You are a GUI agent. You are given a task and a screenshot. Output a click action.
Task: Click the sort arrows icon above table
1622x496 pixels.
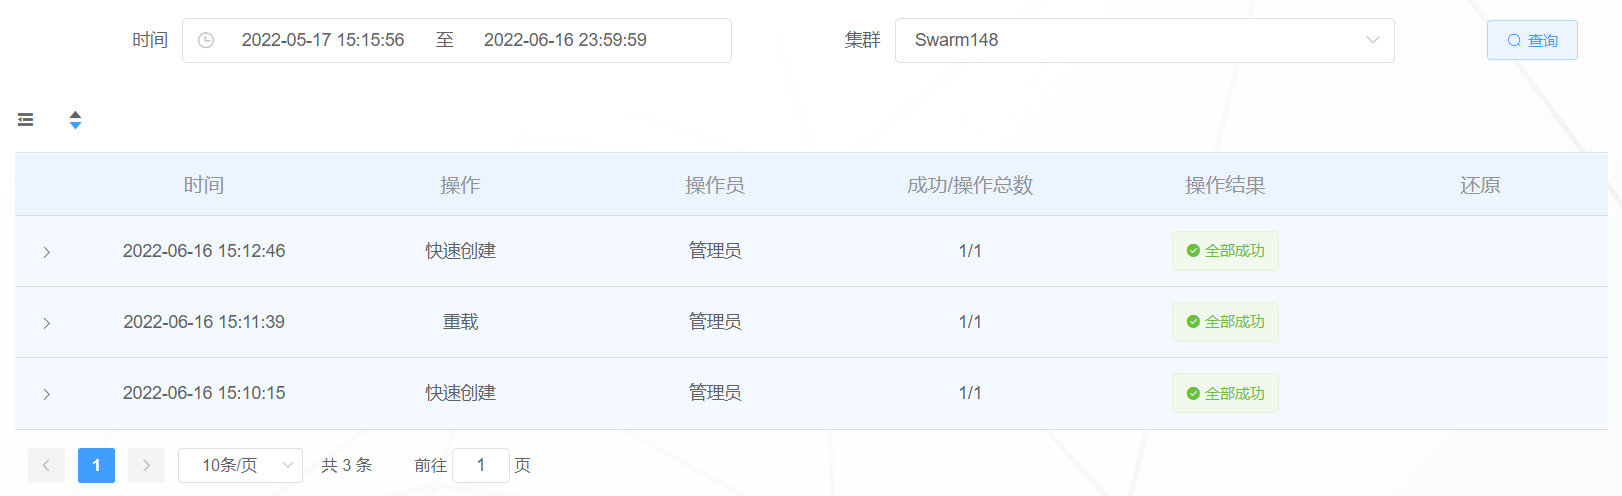click(x=75, y=120)
